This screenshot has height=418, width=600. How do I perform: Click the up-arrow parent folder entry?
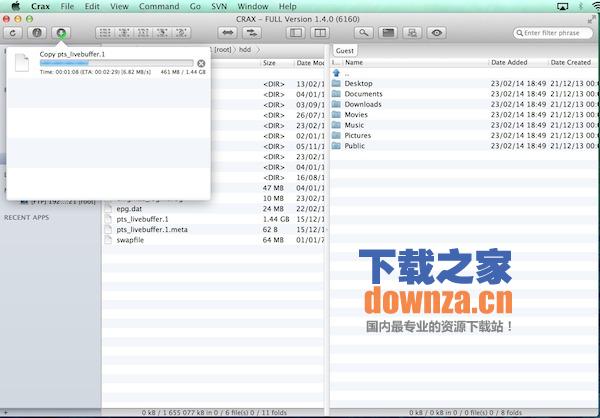pyautogui.click(x=336, y=73)
